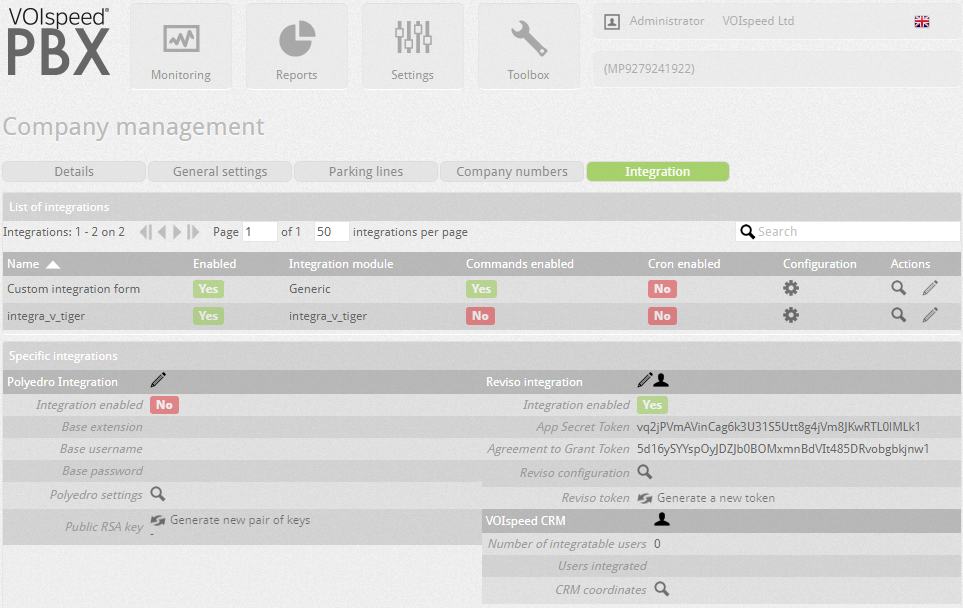
Task: Click the Administrator user name
Action: [x=667, y=21]
